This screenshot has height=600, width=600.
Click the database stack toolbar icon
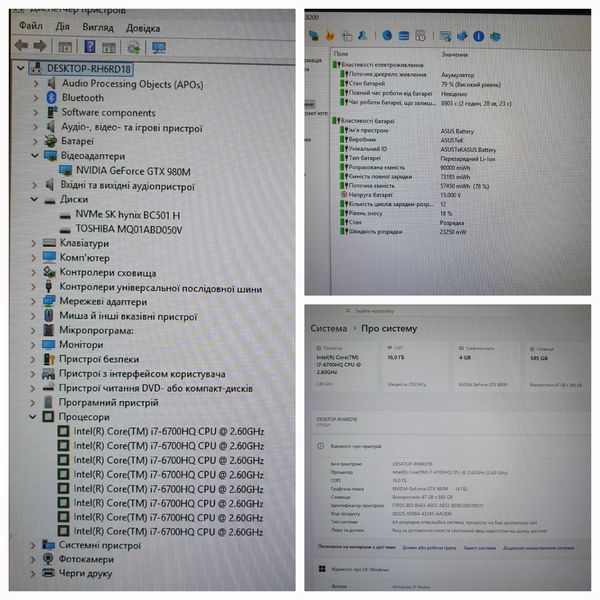[403, 36]
